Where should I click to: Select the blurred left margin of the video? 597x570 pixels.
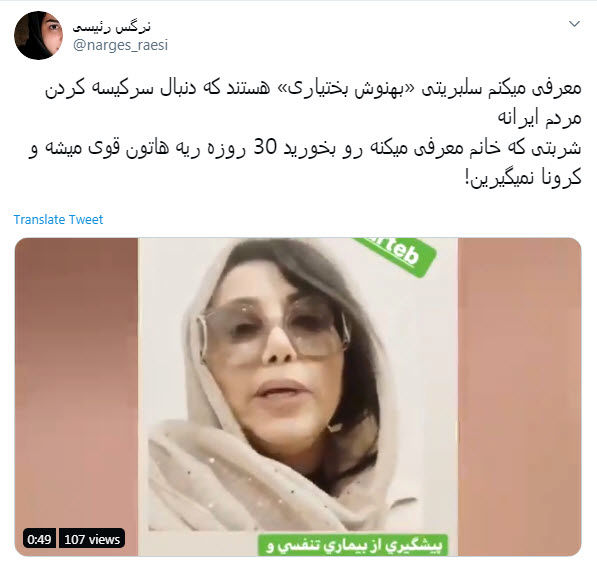pos(77,397)
